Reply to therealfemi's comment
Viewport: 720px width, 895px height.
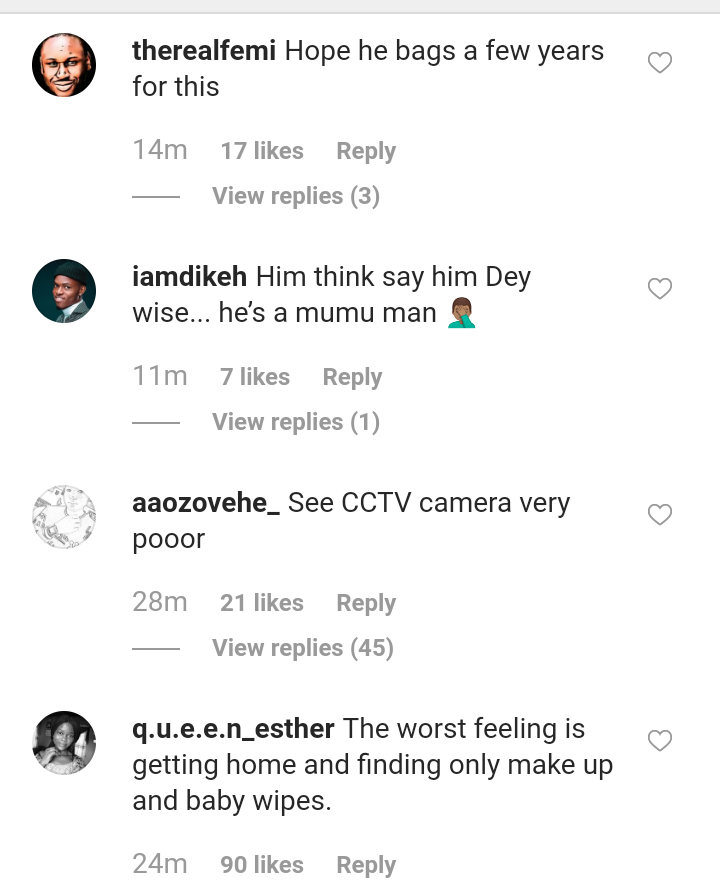click(366, 151)
